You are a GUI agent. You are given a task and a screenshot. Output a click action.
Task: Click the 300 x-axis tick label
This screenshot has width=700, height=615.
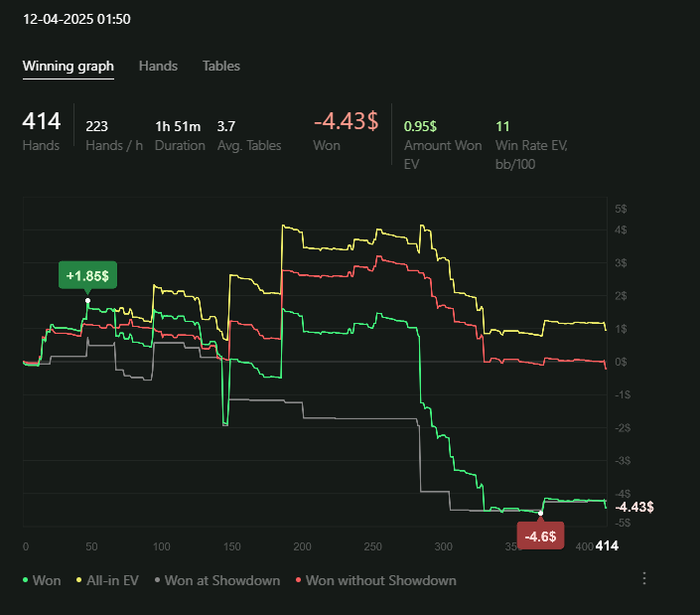click(443, 546)
